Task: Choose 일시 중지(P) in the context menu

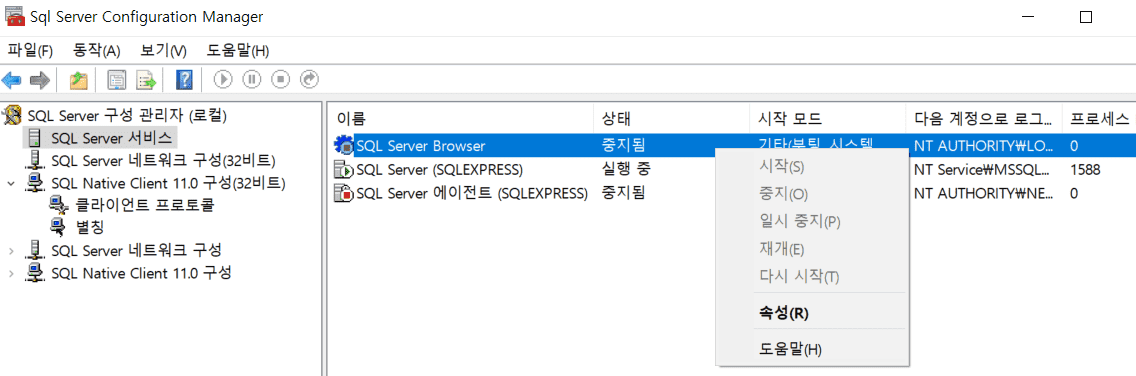Action: pos(811,222)
